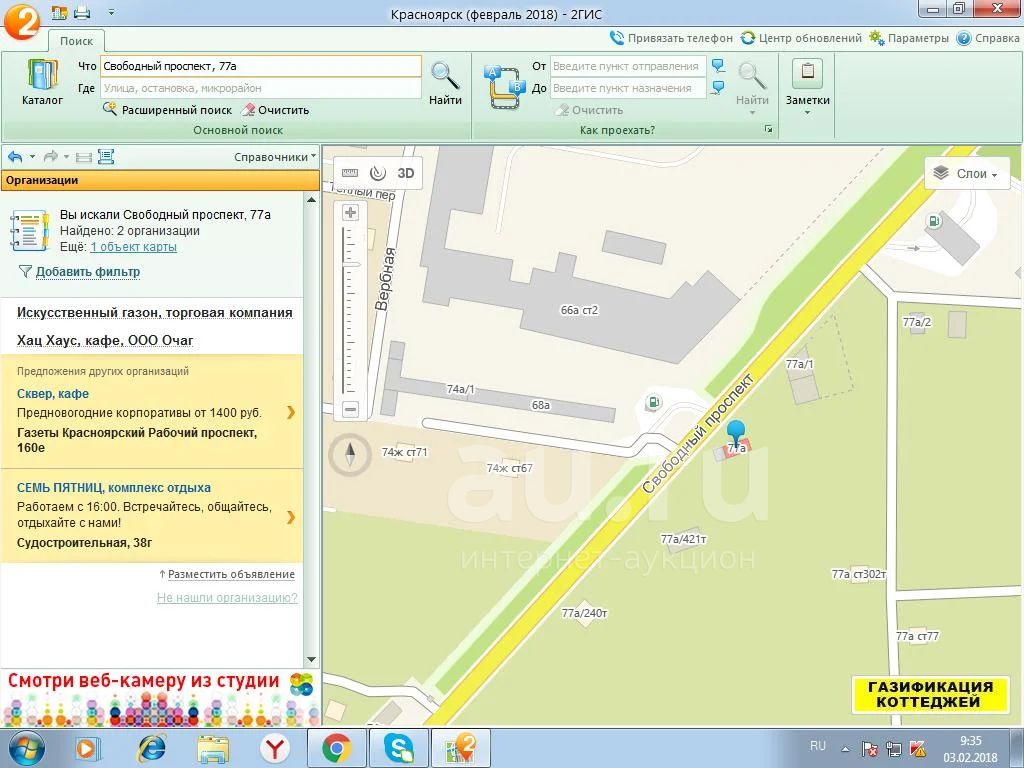The image size is (1024, 768).
Task: Click the Где location input field
Action: [261, 88]
